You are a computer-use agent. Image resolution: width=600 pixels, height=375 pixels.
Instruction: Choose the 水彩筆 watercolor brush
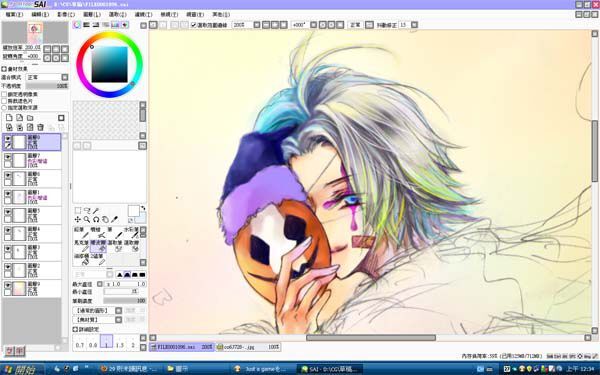click(131, 232)
